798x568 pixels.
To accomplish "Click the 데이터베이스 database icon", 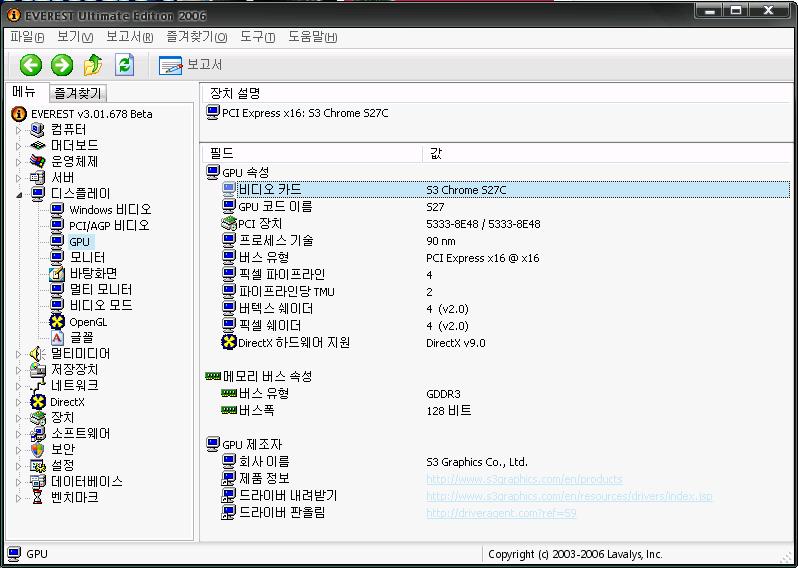I will (37, 481).
